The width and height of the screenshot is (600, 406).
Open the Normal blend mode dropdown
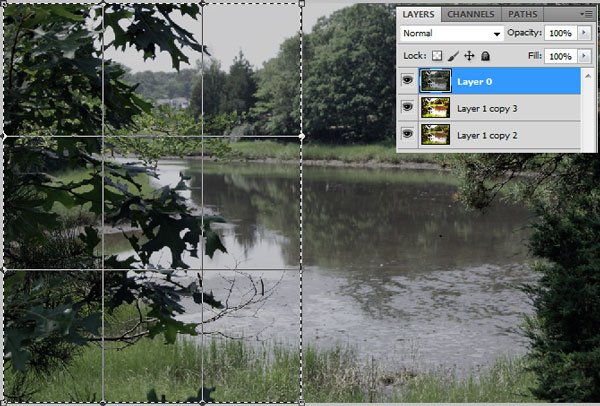click(451, 33)
